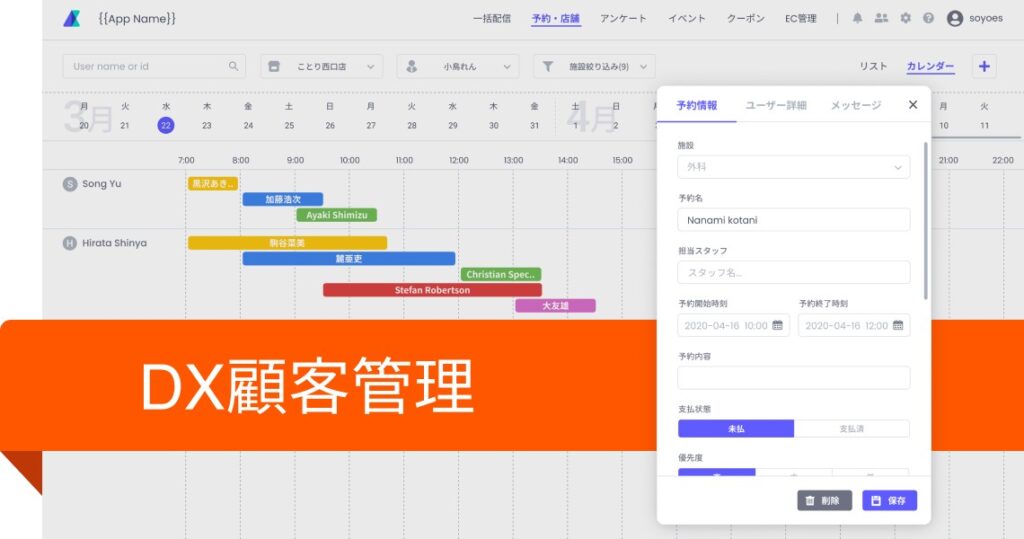The height and width of the screenshot is (539, 1024).
Task: Click the Song Yu avatar icon
Action: tap(70, 184)
